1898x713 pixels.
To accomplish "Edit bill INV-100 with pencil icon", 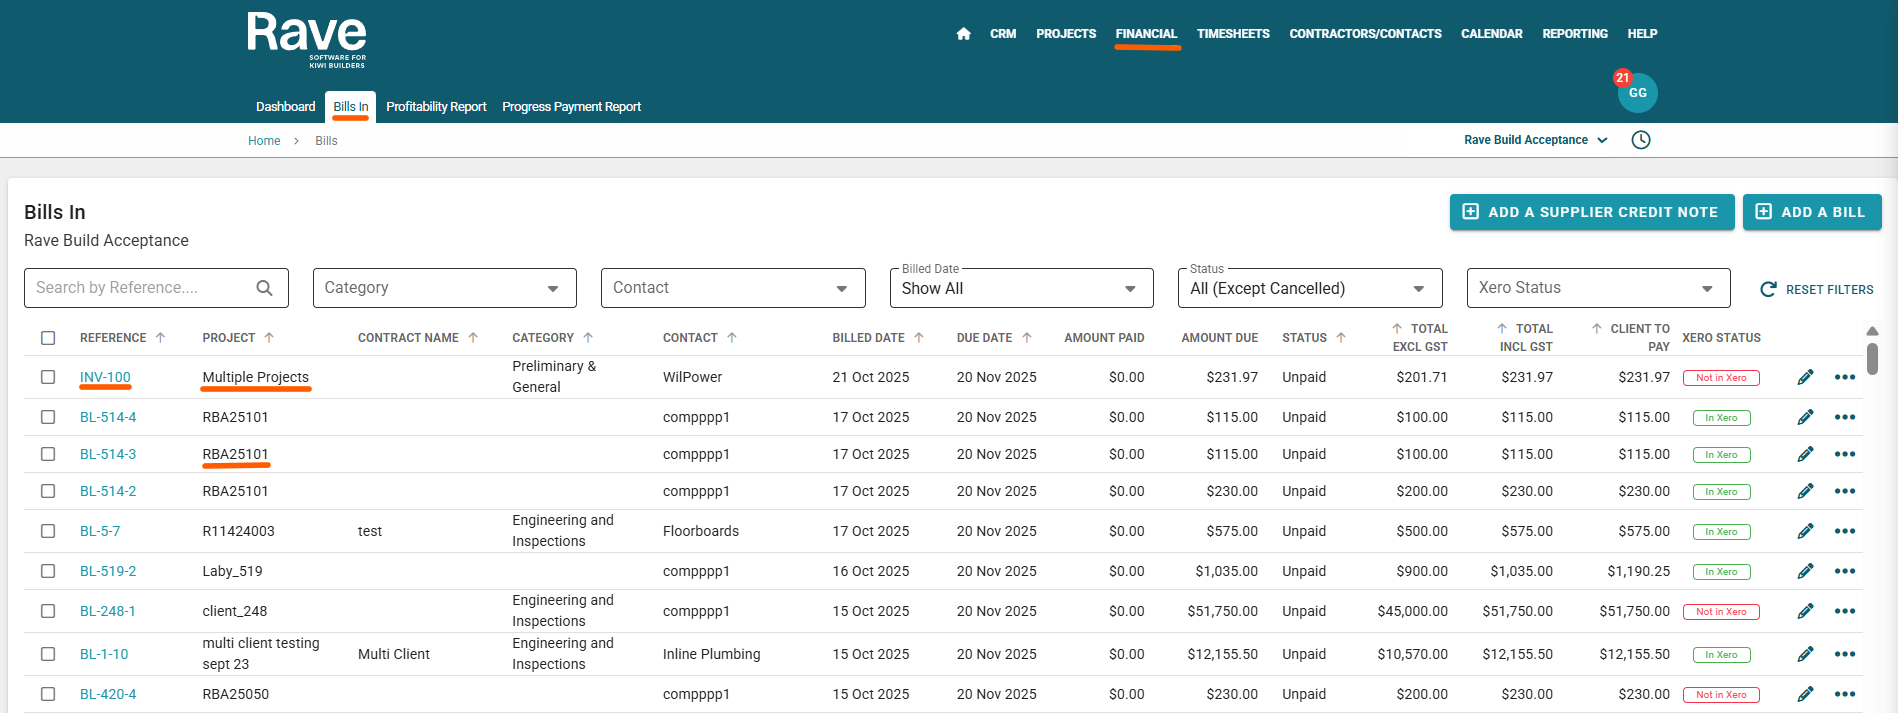I will tap(1805, 377).
